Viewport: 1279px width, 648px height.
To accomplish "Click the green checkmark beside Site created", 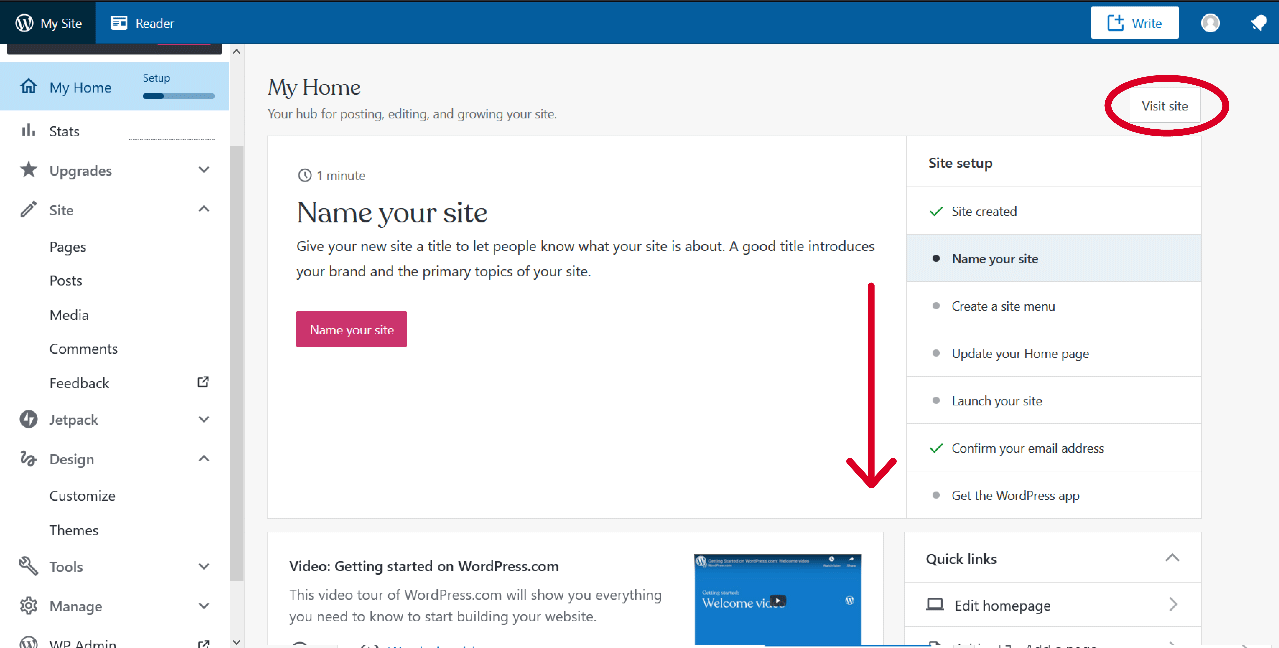I will (x=934, y=211).
